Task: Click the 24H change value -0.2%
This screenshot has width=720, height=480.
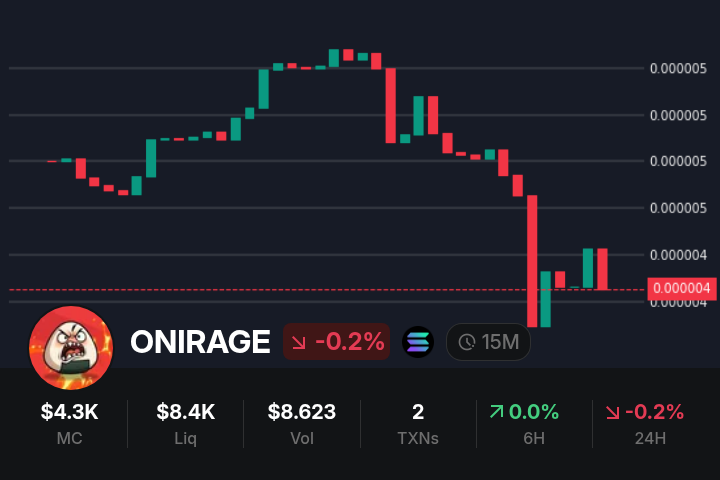Action: click(x=654, y=411)
